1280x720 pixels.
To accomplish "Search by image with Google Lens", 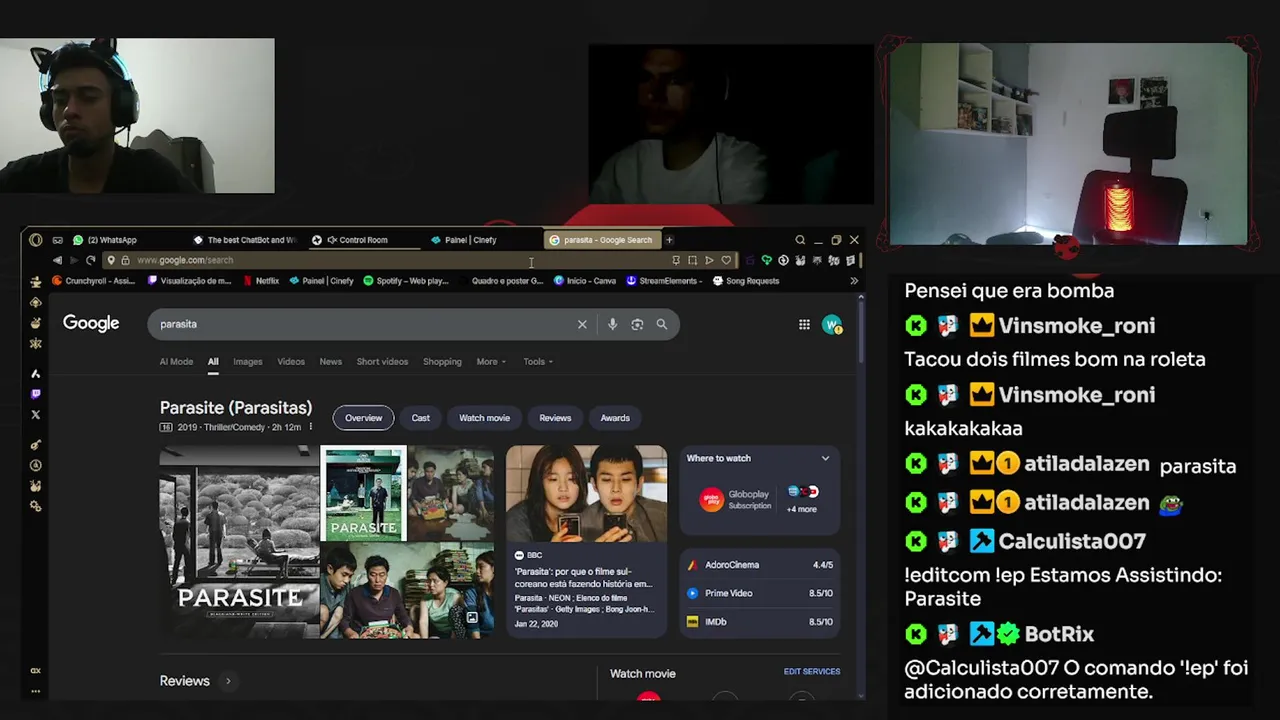I will point(637,324).
